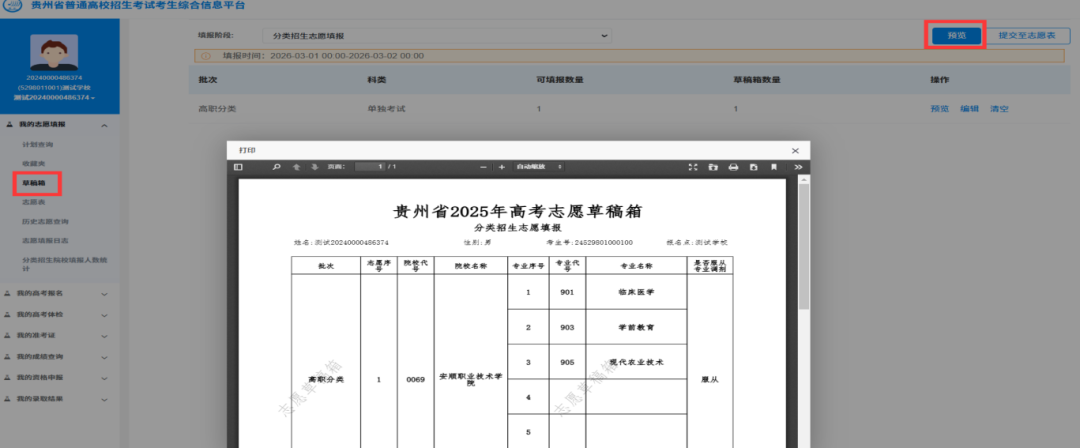
Task: Click the page number input field
Action: point(369,167)
